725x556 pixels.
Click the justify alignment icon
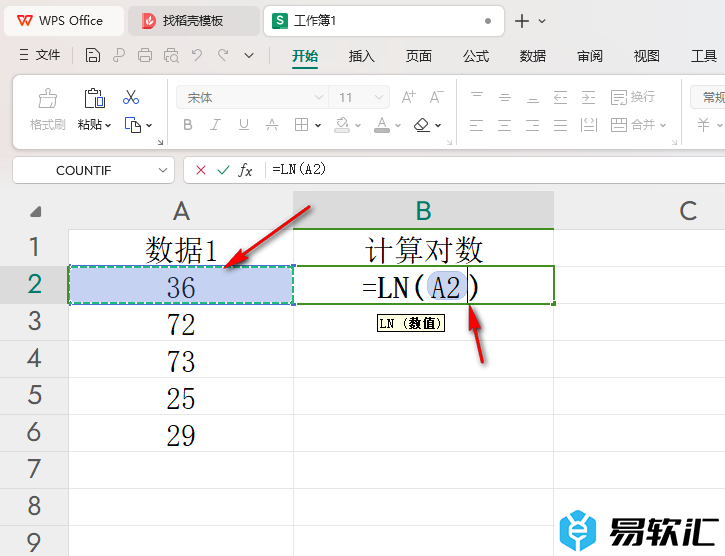click(x=560, y=125)
